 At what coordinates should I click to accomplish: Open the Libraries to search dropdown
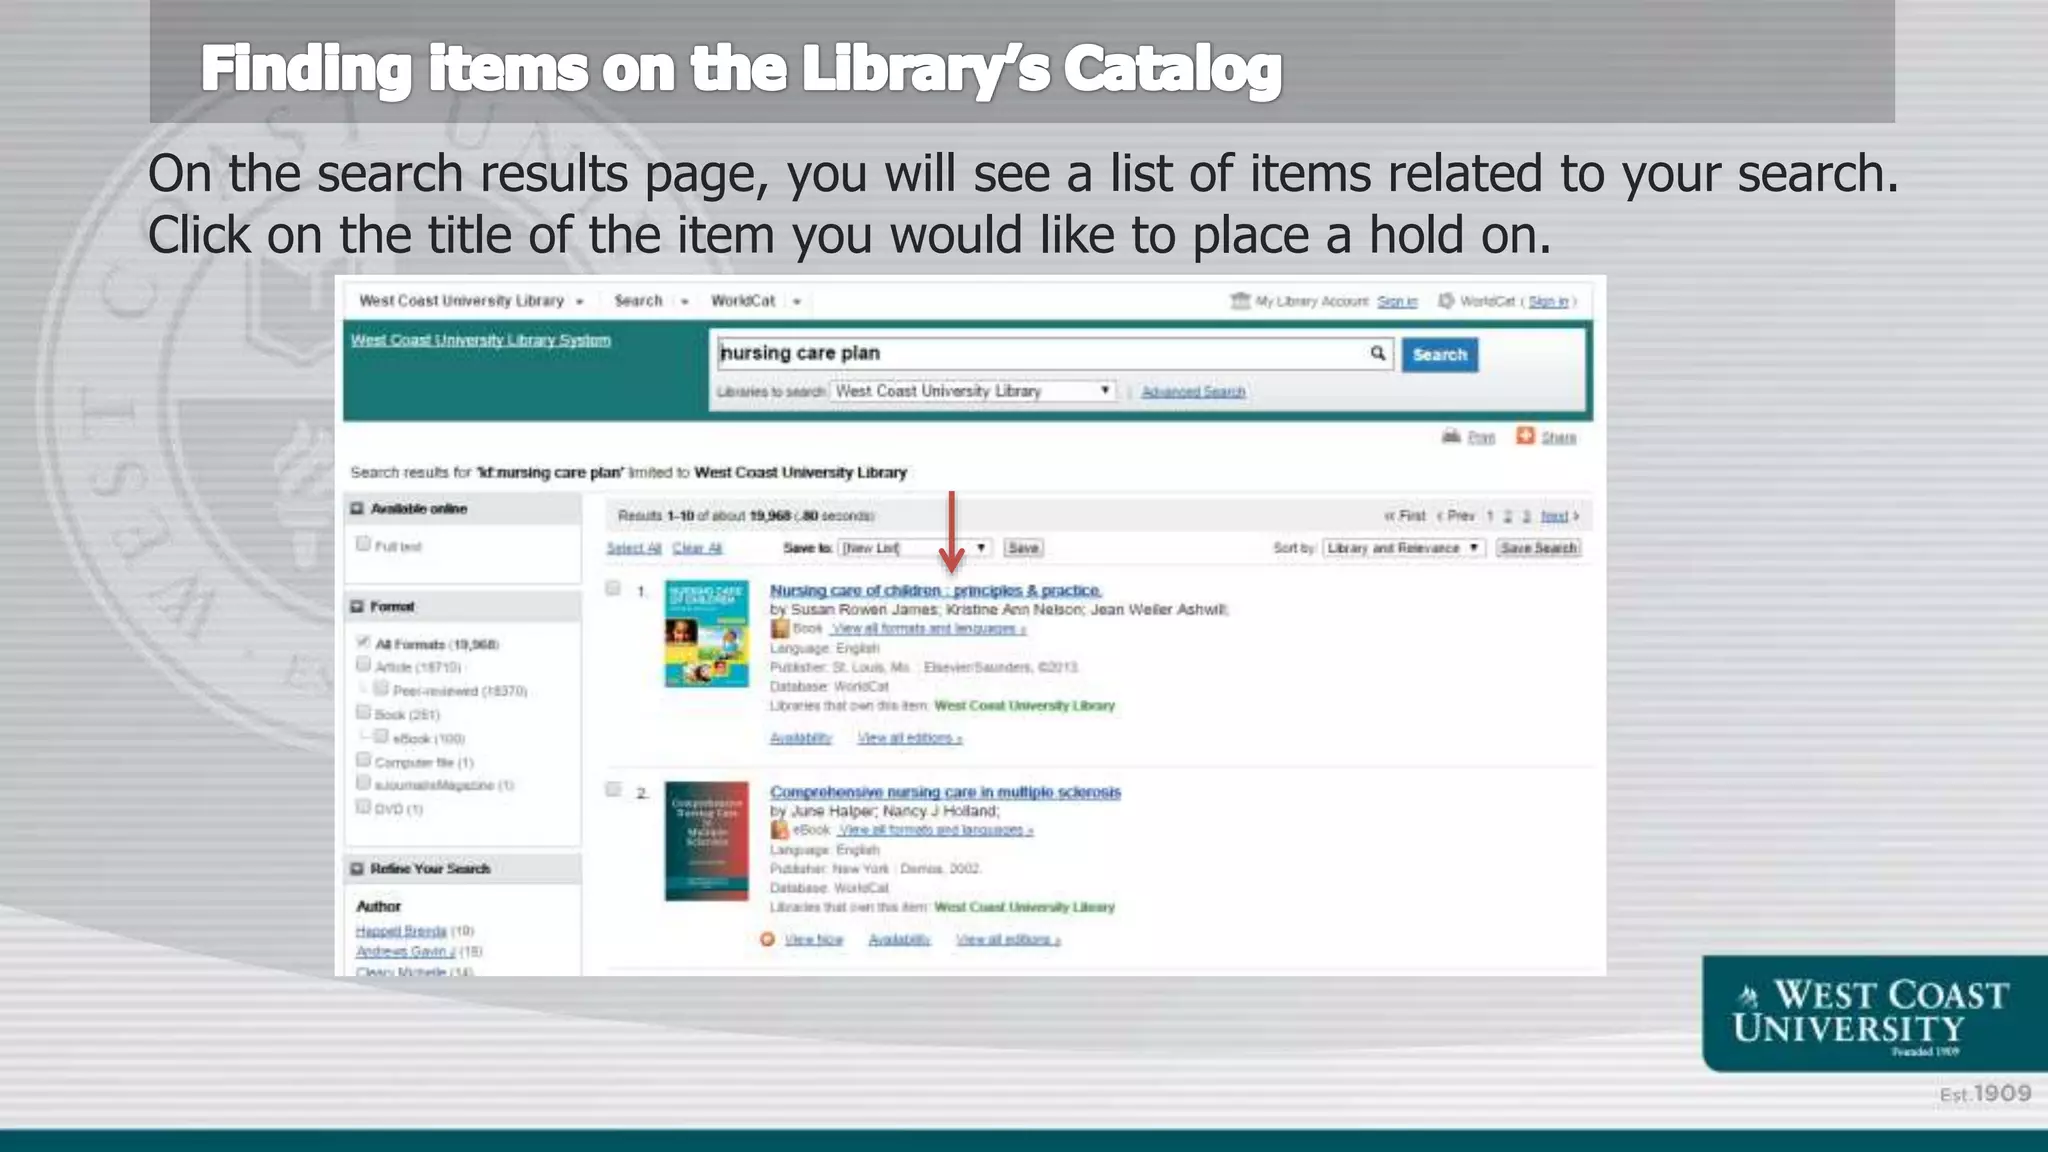coord(972,391)
